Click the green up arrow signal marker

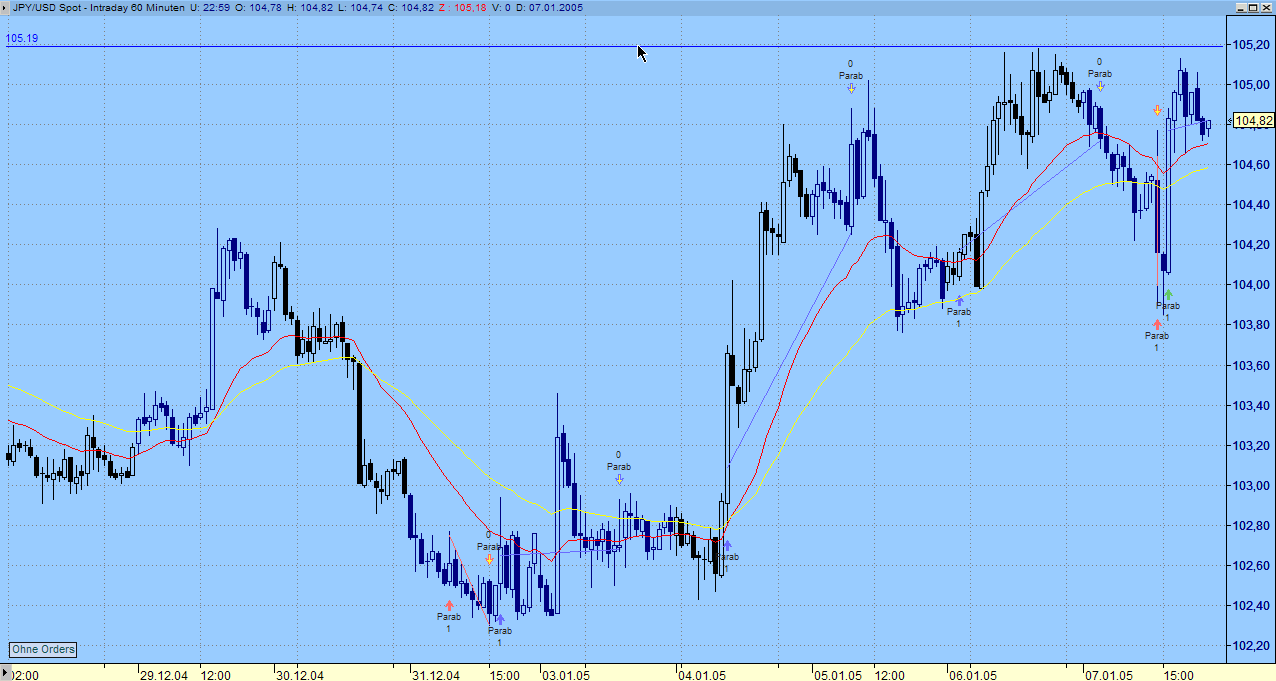[x=1168, y=295]
